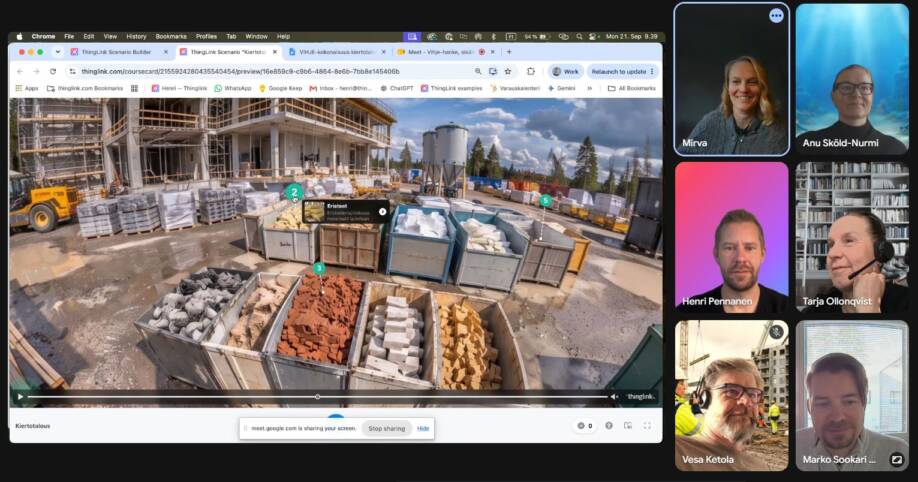918x482 pixels.
Task: Open the History menu
Action: tap(136, 36)
